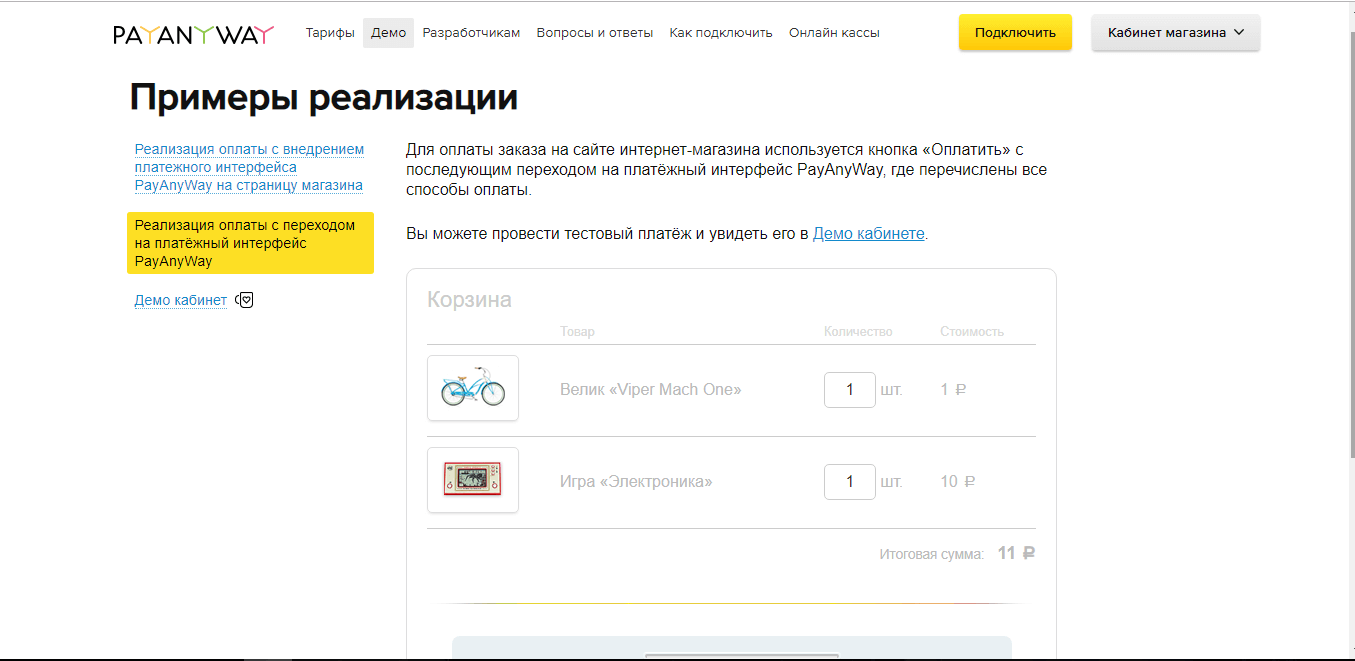Follow the Демо кабинете link in the paragraph
Viewport: 1355px width, 661px height.
(868, 234)
